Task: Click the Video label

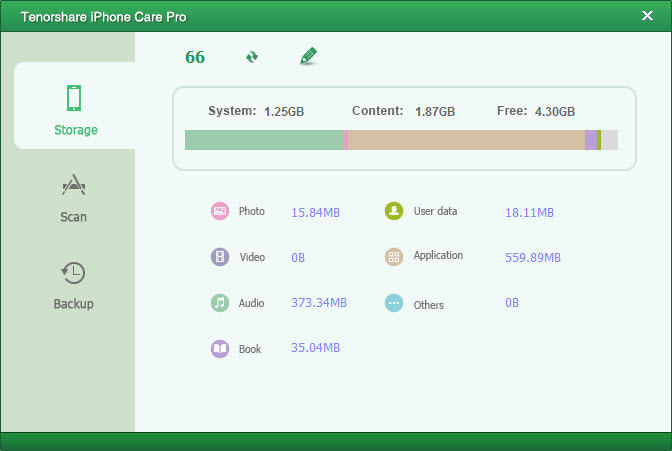Action: point(252,257)
